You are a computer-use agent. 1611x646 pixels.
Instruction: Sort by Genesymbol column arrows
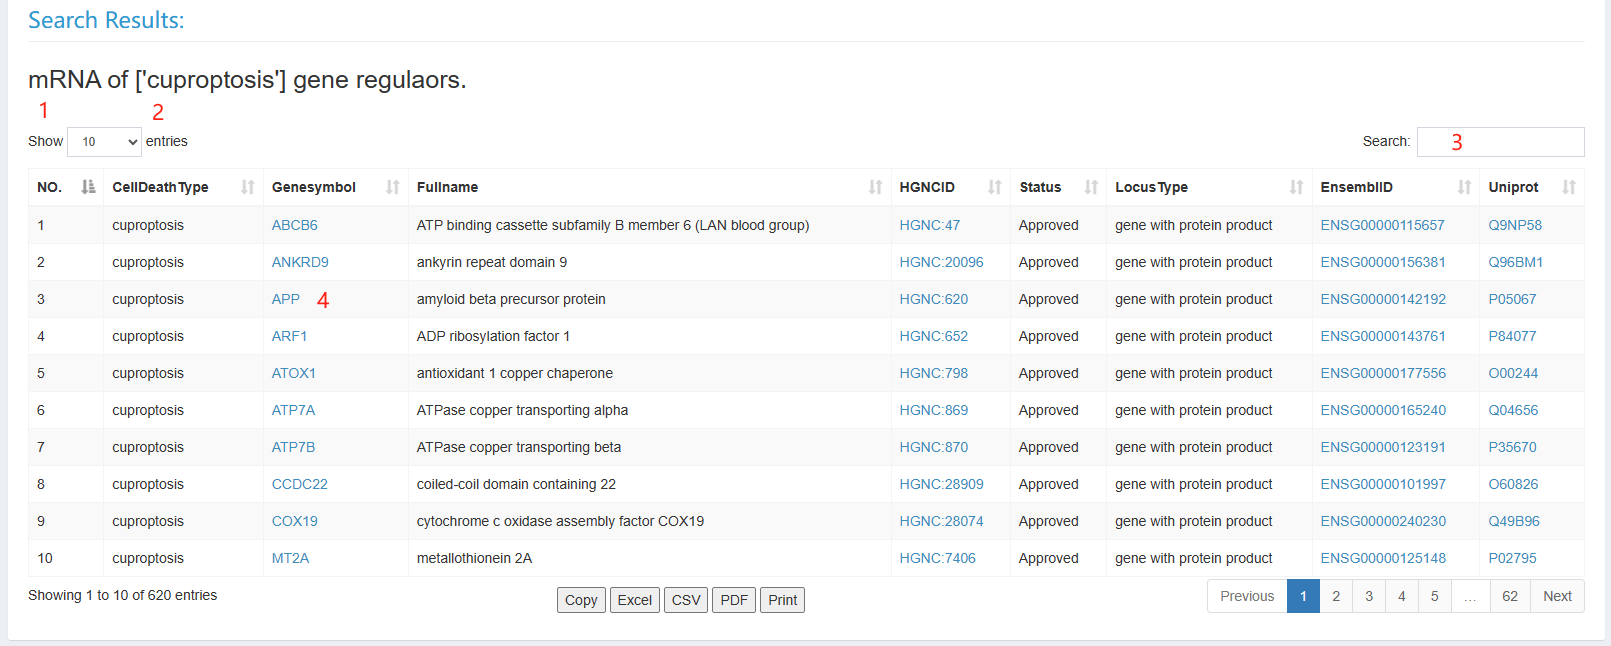point(393,187)
